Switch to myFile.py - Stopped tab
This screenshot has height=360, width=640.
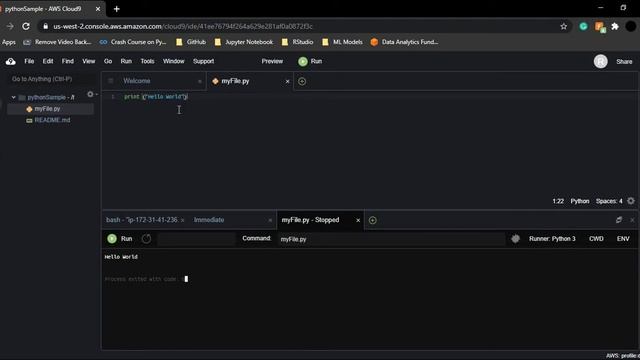(310, 220)
